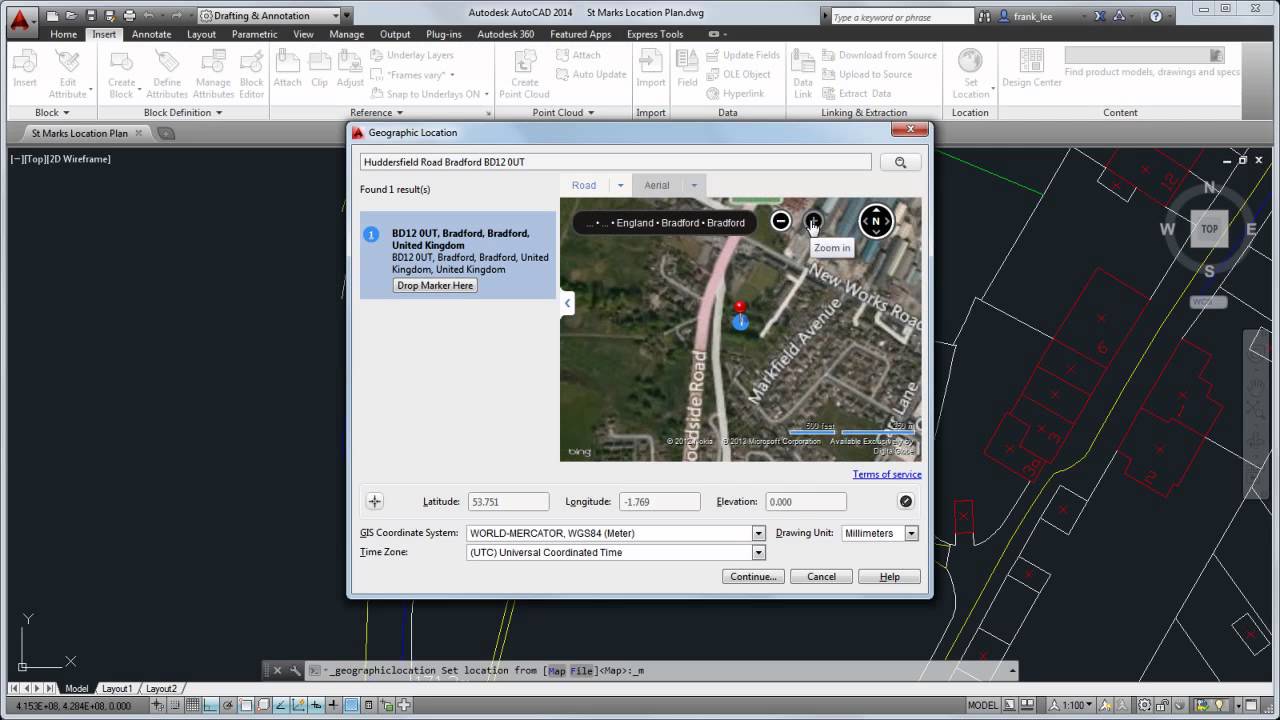Image resolution: width=1280 pixels, height=720 pixels.
Task: Toggle MODEL paper space button in status bar
Action: pos(983,705)
